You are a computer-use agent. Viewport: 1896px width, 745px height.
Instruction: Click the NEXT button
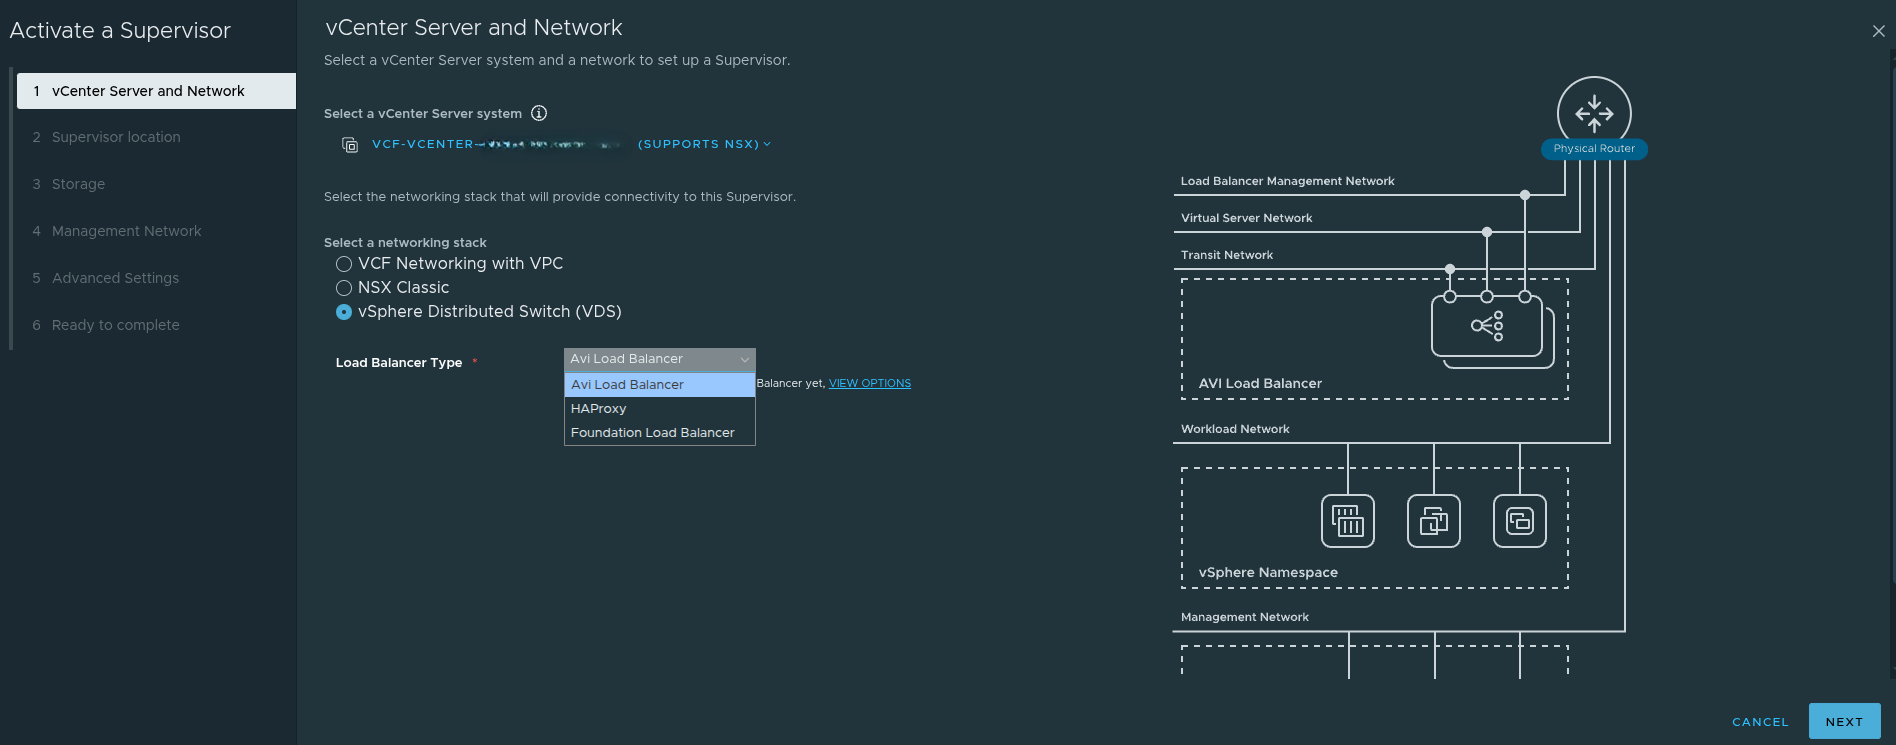[x=1844, y=722]
